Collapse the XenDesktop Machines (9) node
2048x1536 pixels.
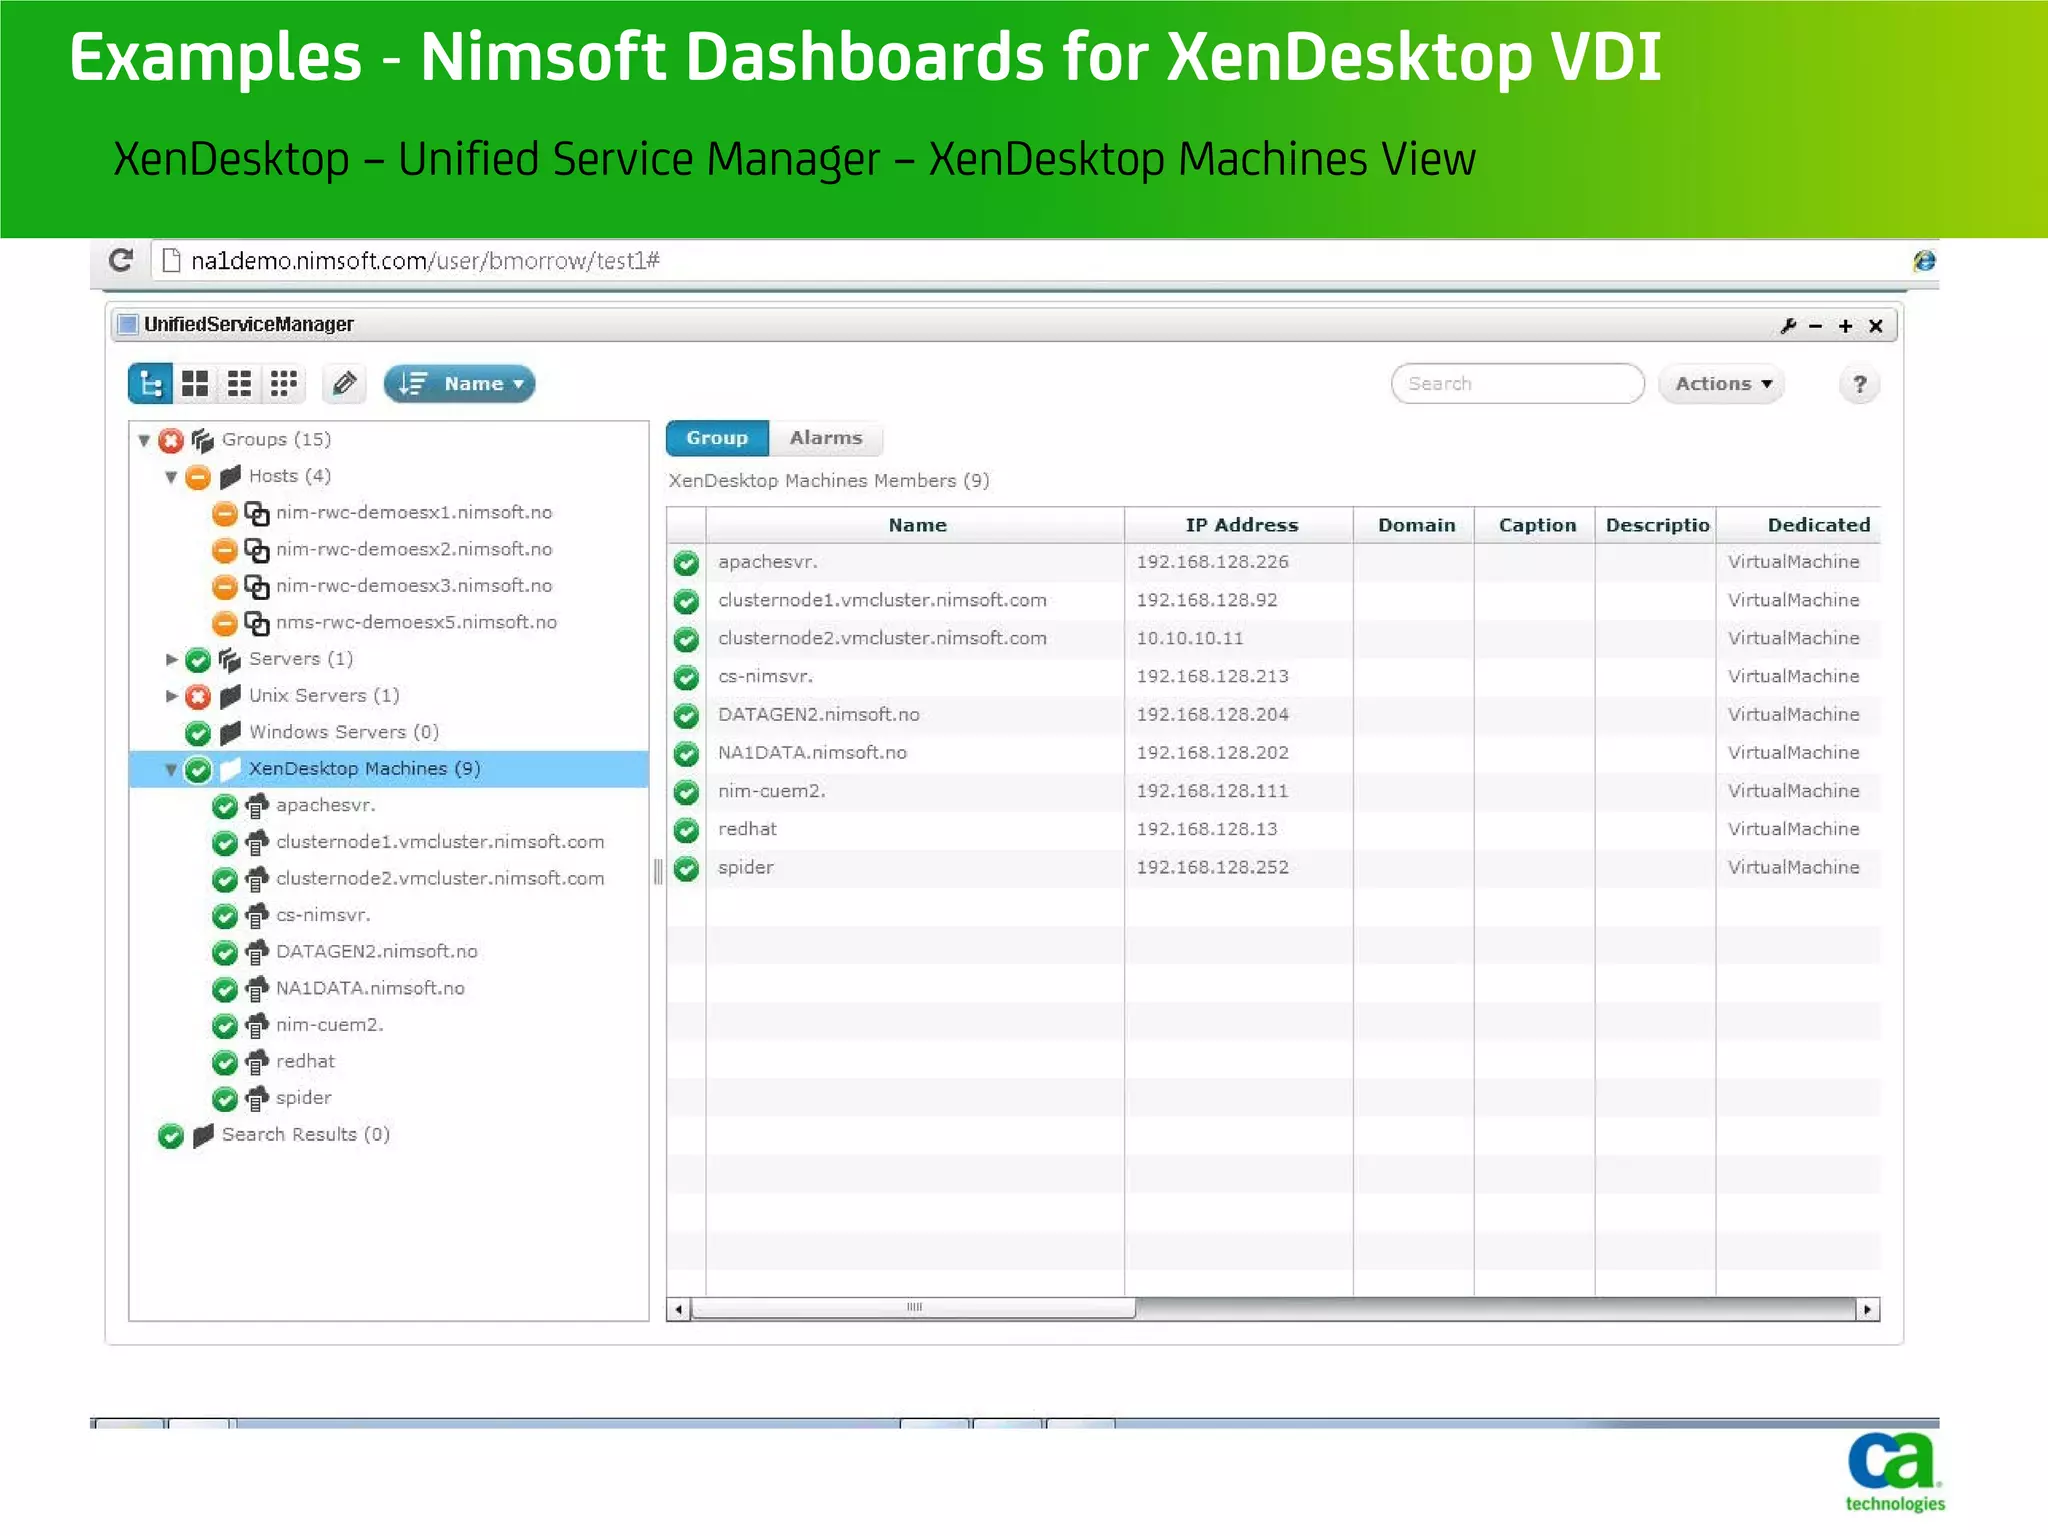pyautogui.click(x=171, y=770)
